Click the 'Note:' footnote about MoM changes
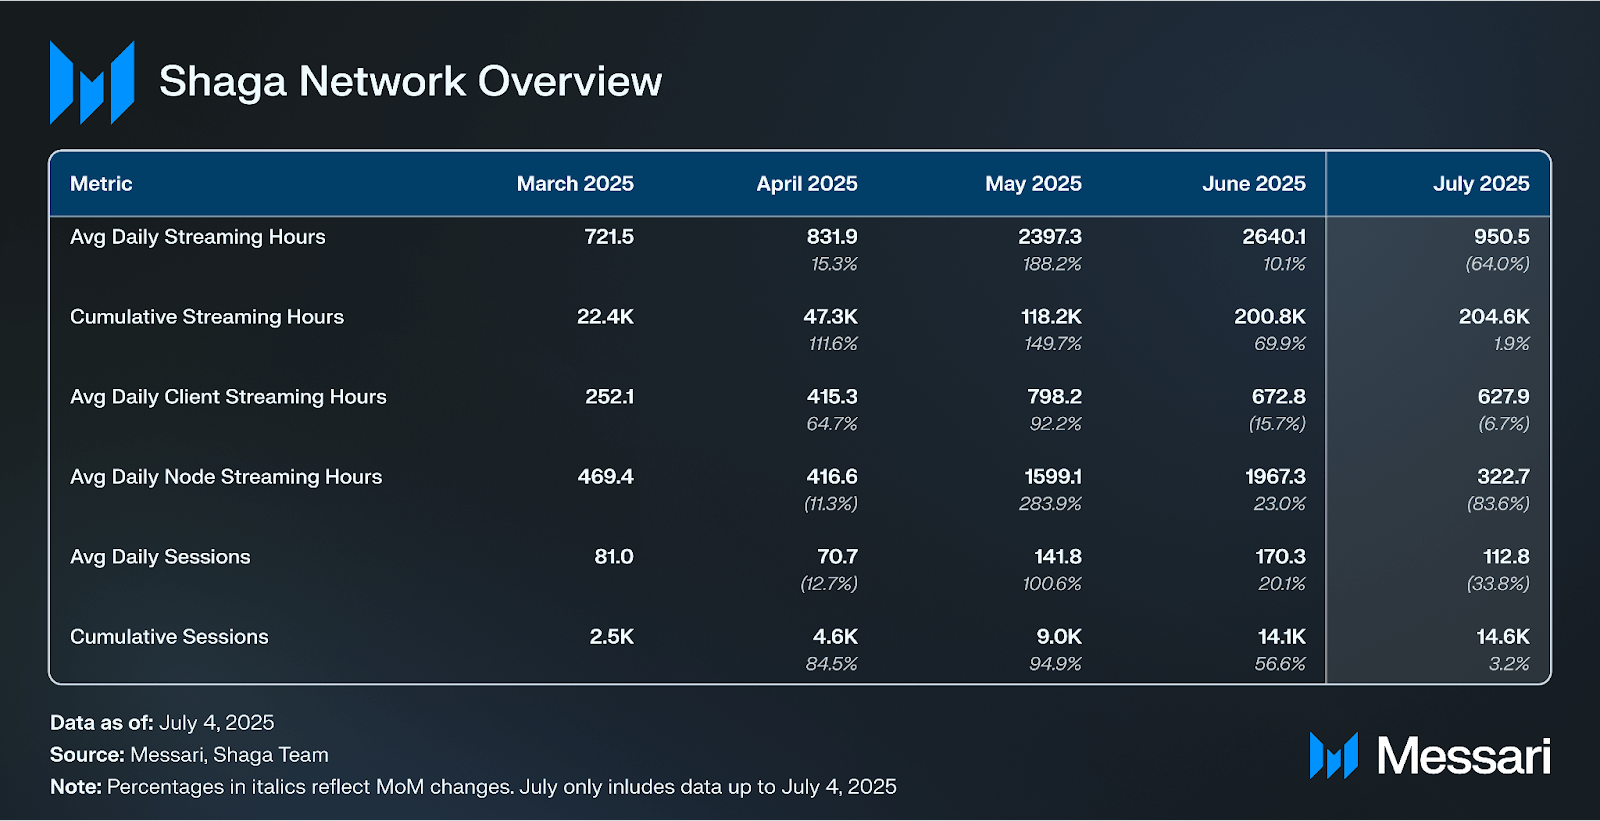 [473, 787]
